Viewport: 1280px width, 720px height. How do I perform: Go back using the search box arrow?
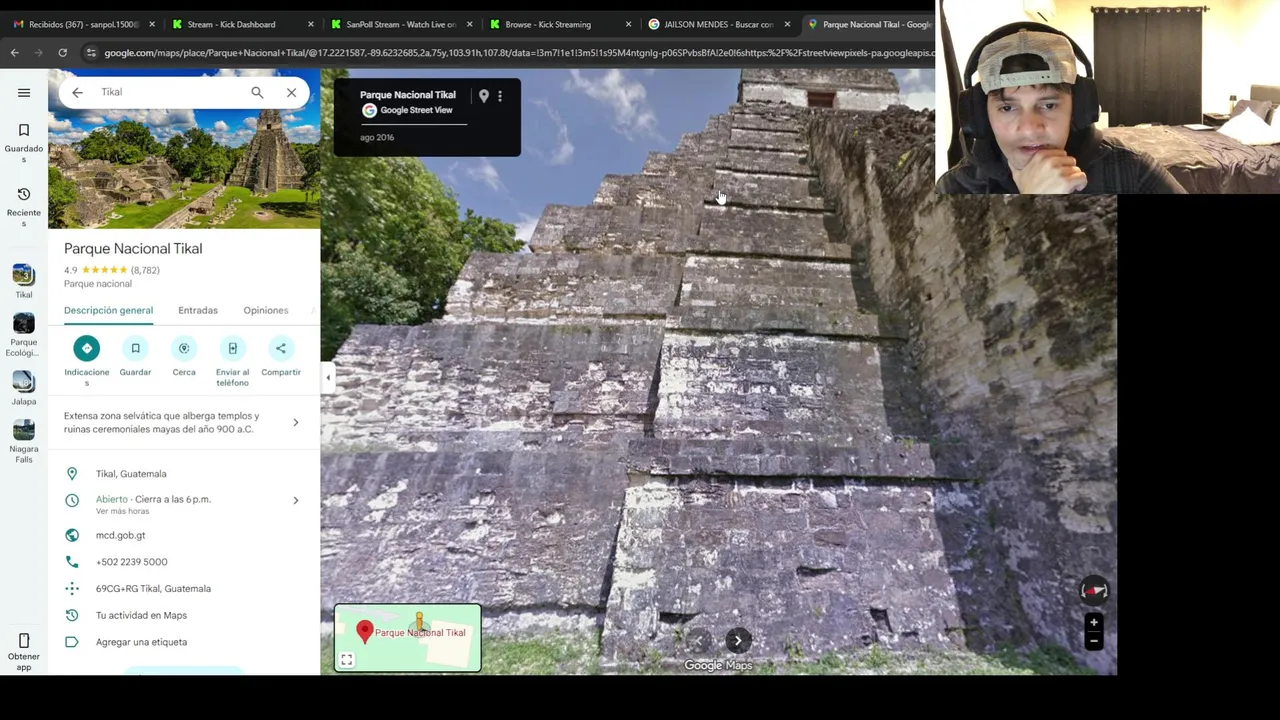(x=77, y=92)
